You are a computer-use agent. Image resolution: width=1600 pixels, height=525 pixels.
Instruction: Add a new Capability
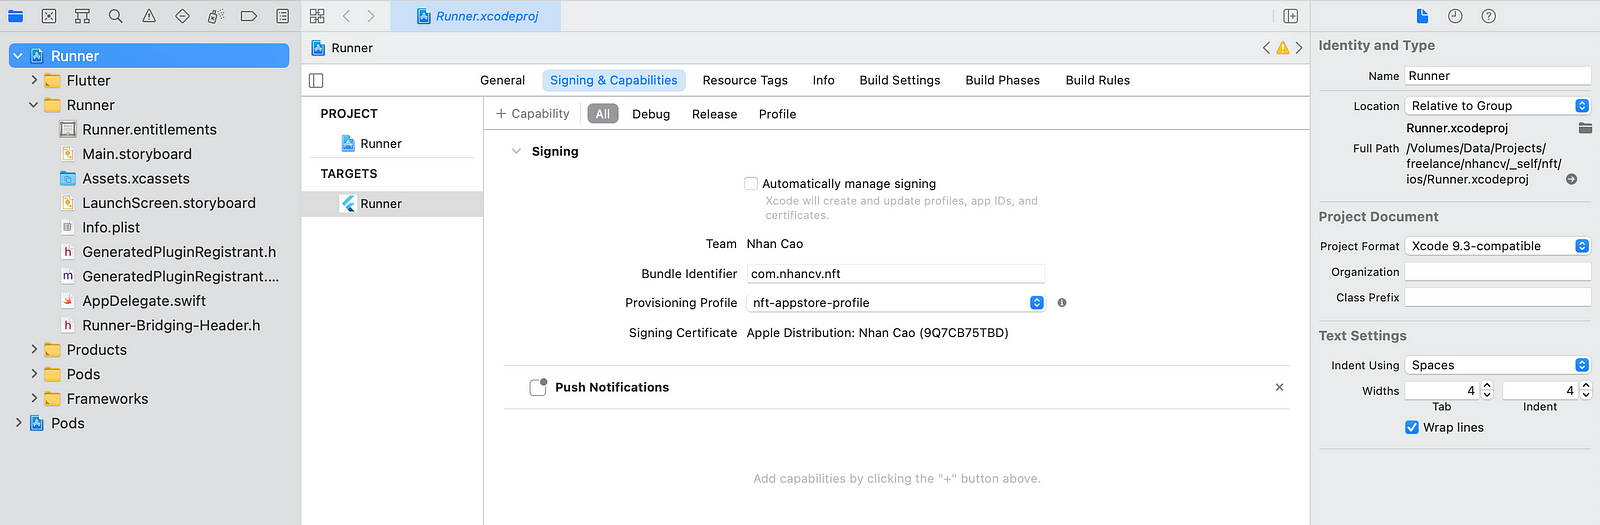tap(532, 114)
